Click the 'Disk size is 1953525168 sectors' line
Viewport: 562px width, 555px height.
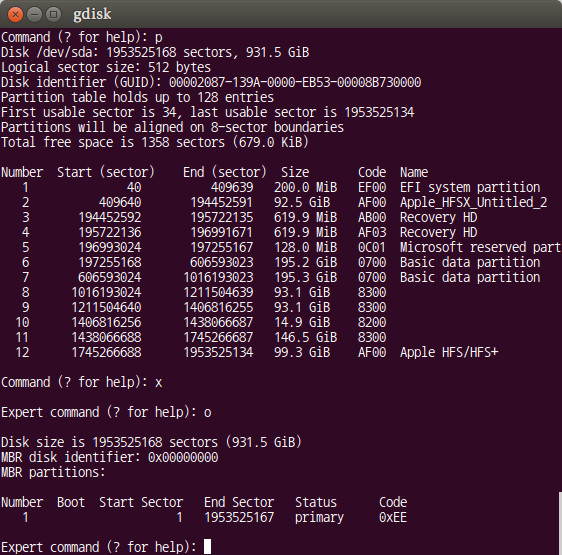151,442
